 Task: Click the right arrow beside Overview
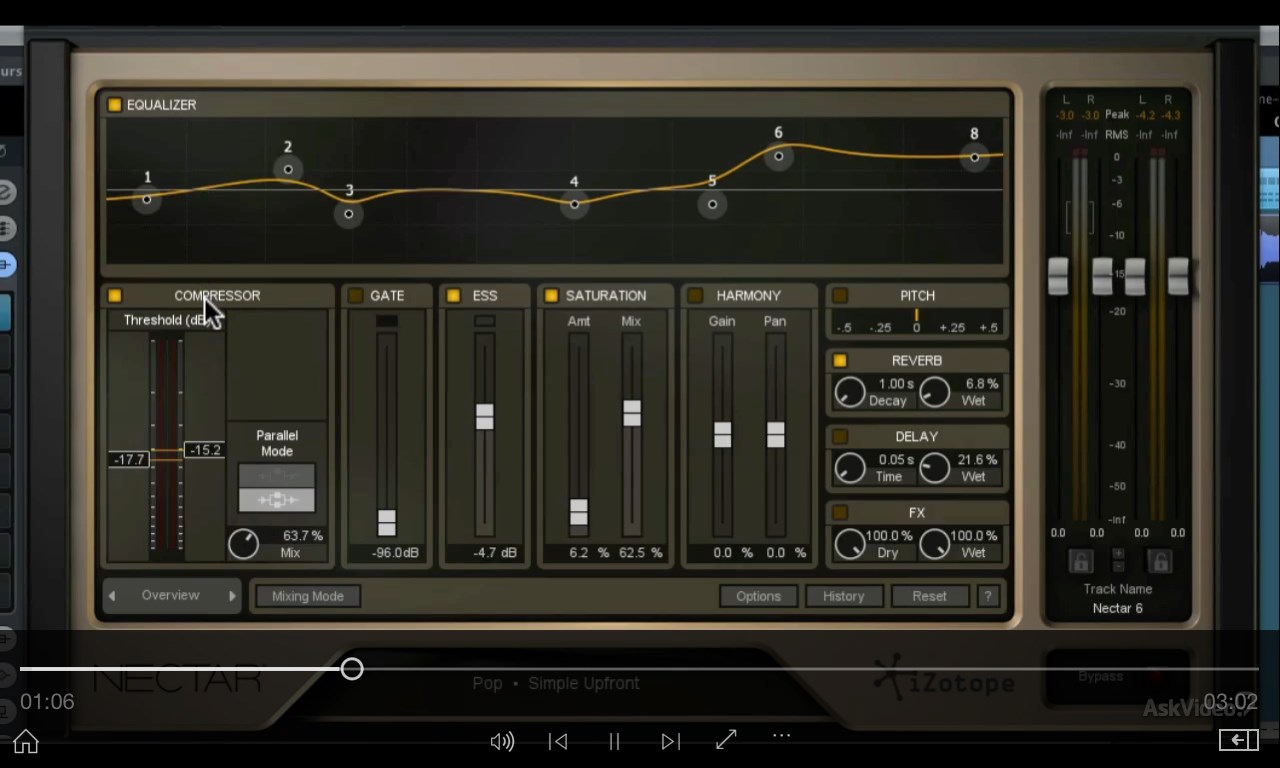[232, 595]
